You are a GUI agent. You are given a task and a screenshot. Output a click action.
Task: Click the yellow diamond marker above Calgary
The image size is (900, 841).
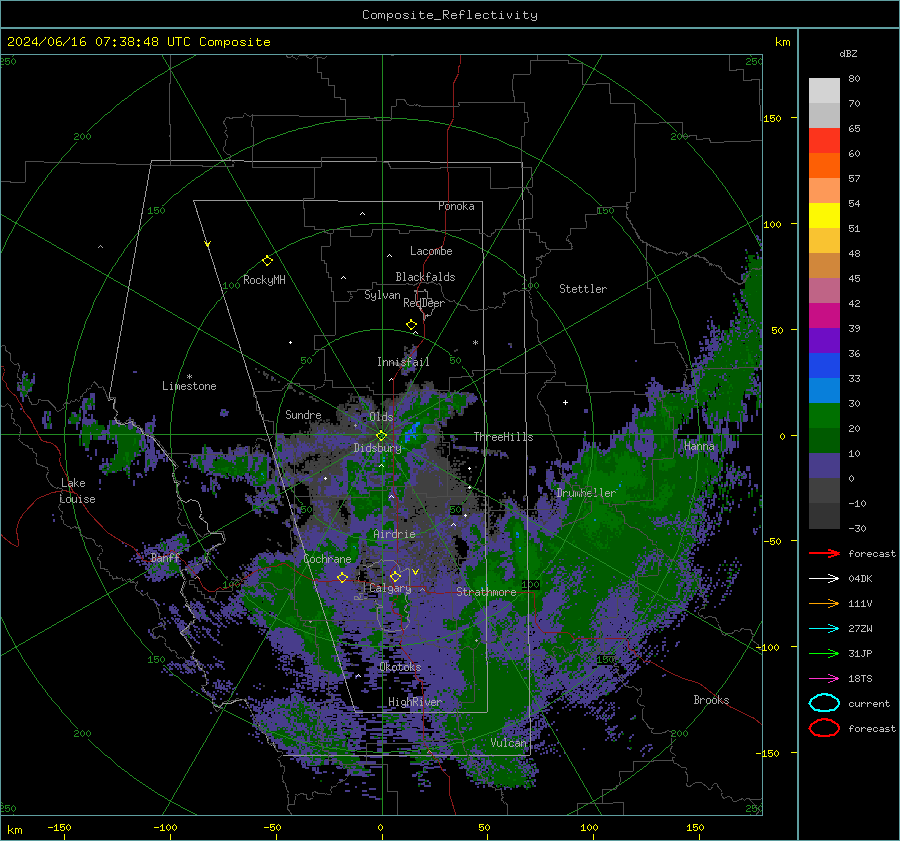pyautogui.click(x=395, y=576)
